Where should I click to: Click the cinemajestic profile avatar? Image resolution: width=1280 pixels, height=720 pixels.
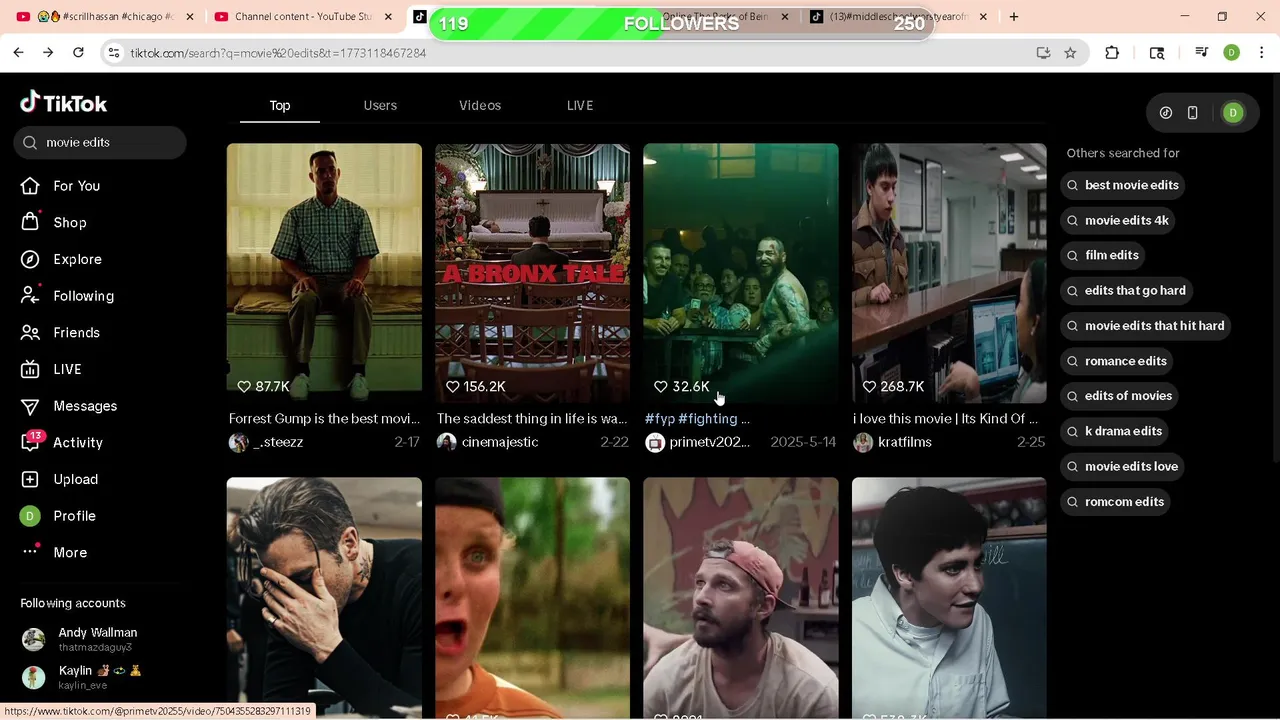[x=447, y=442]
